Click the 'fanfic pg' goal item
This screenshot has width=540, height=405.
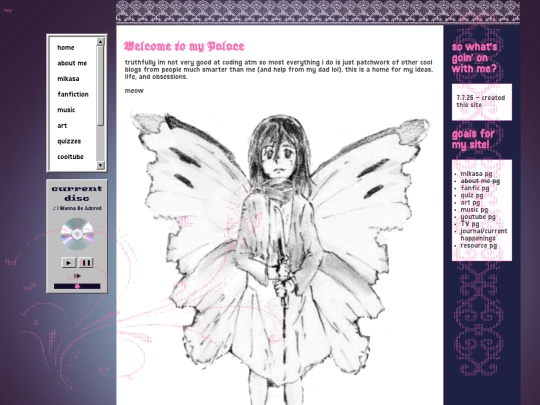(475, 188)
